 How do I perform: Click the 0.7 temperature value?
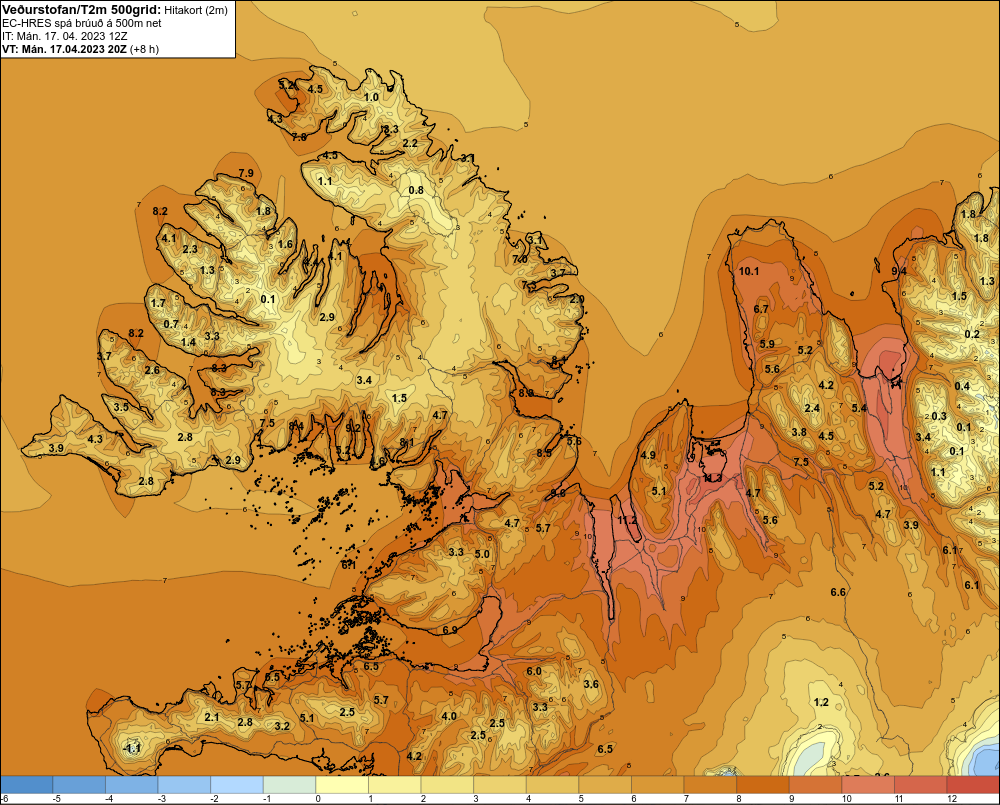171,324
